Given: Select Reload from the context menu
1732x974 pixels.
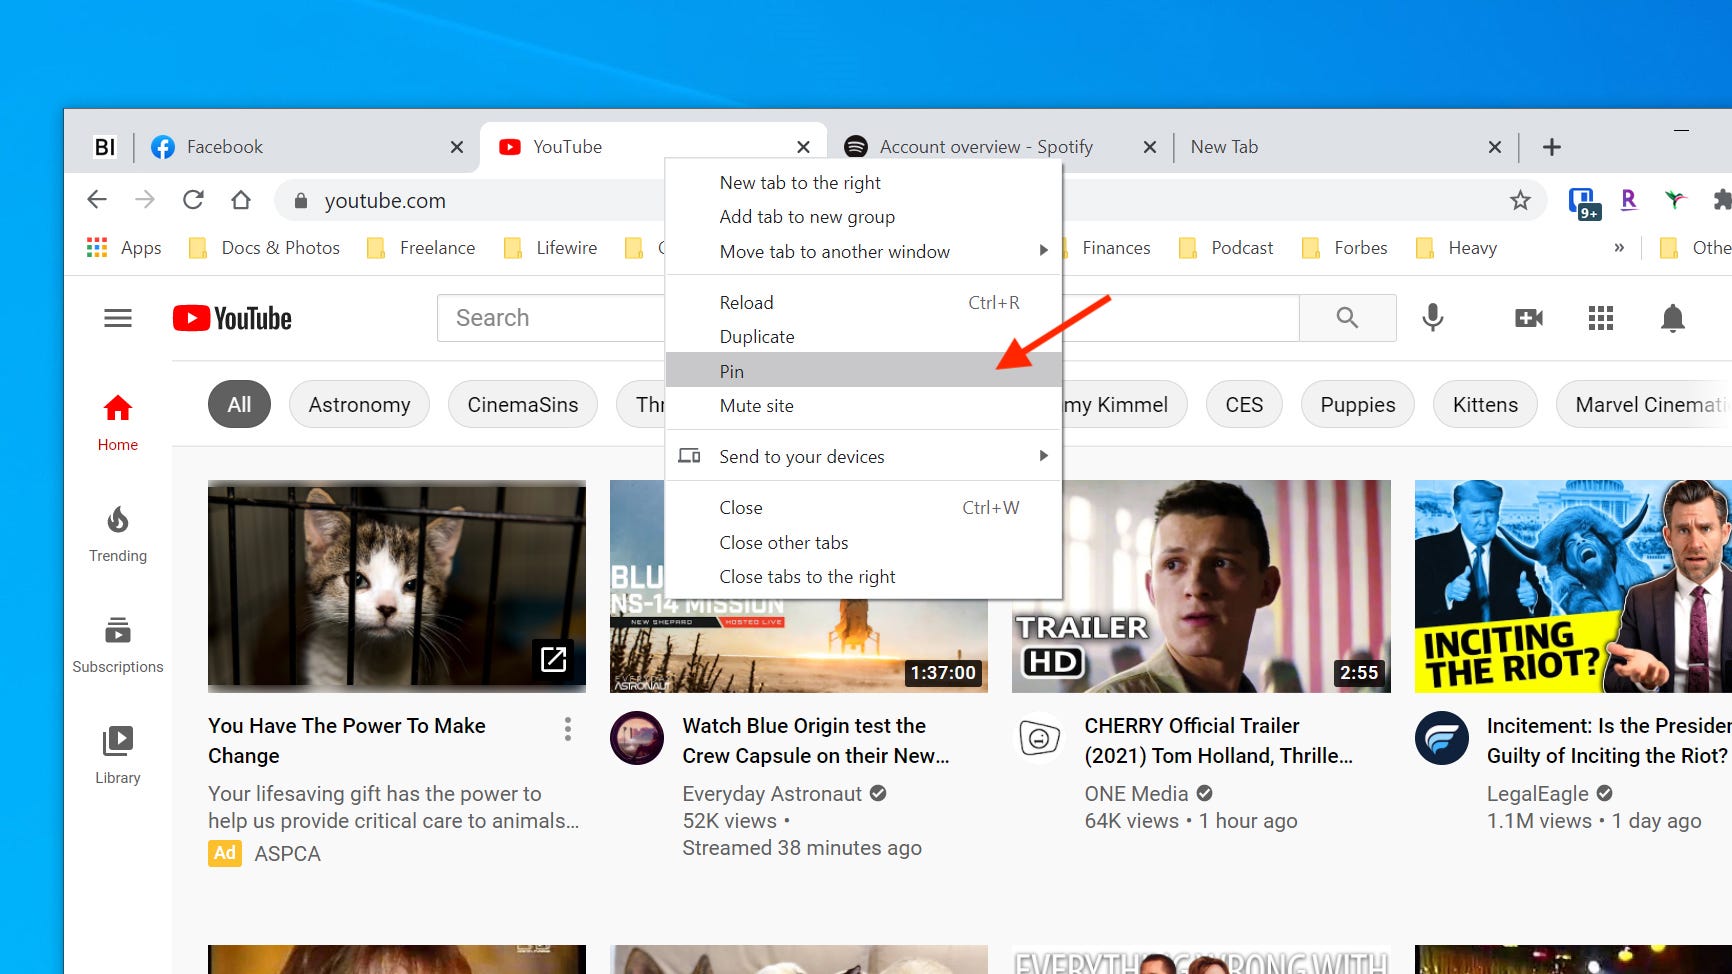Looking at the screenshot, I should point(863,302).
